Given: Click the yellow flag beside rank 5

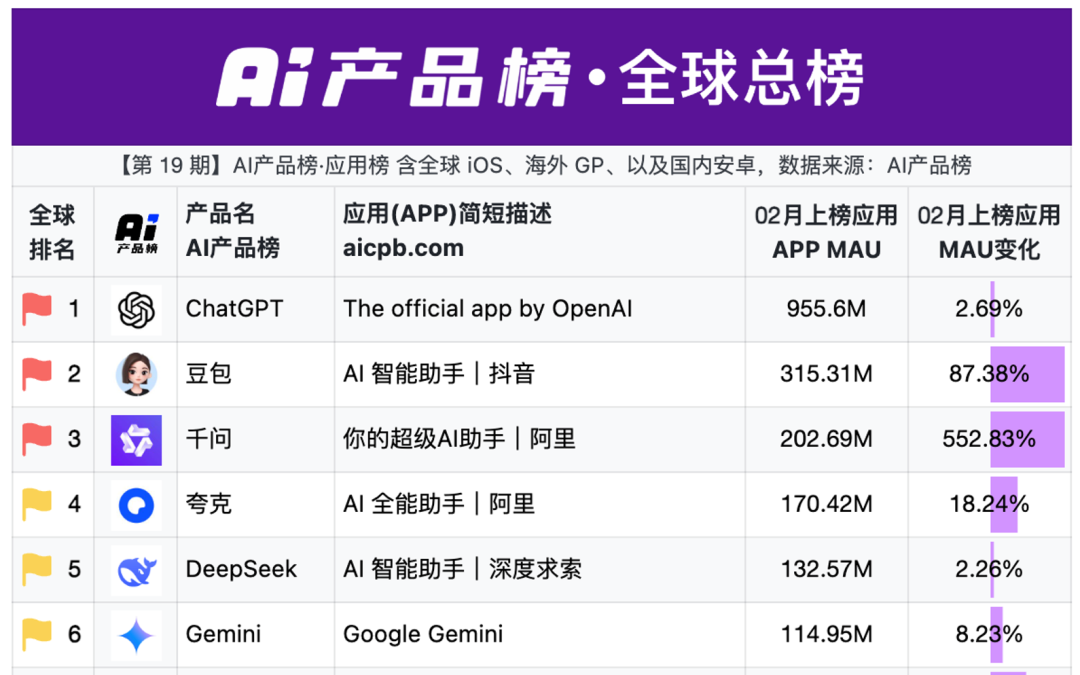Looking at the screenshot, I should click(x=37, y=569).
